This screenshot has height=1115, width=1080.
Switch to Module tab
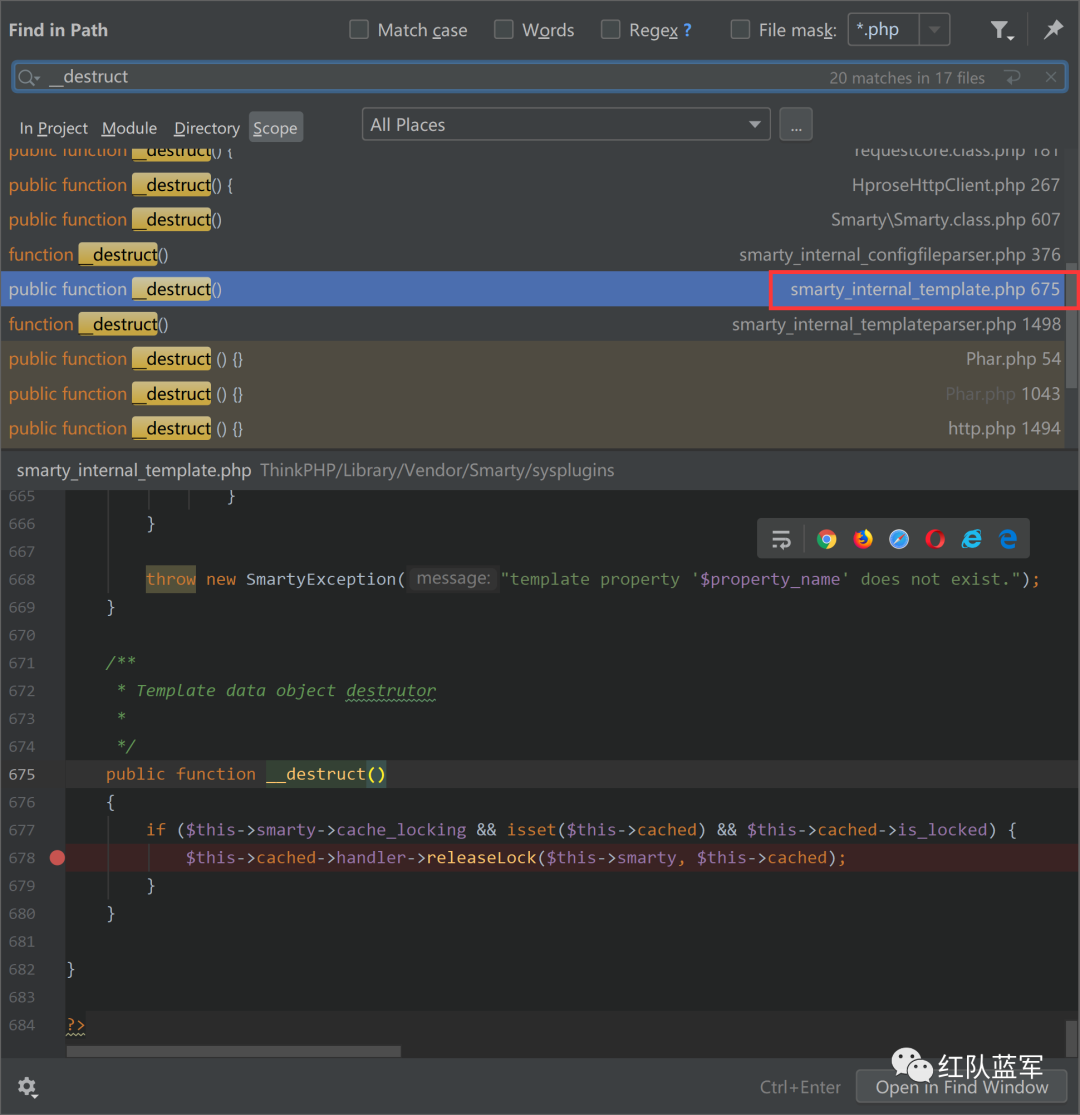pos(129,128)
